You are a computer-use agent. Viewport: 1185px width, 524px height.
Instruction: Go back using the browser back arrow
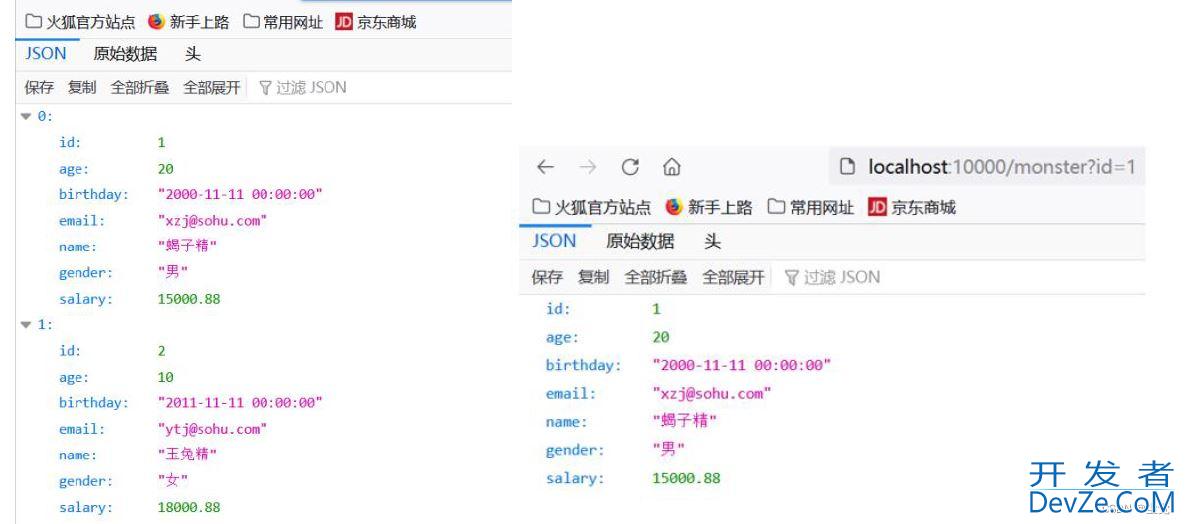point(545,167)
